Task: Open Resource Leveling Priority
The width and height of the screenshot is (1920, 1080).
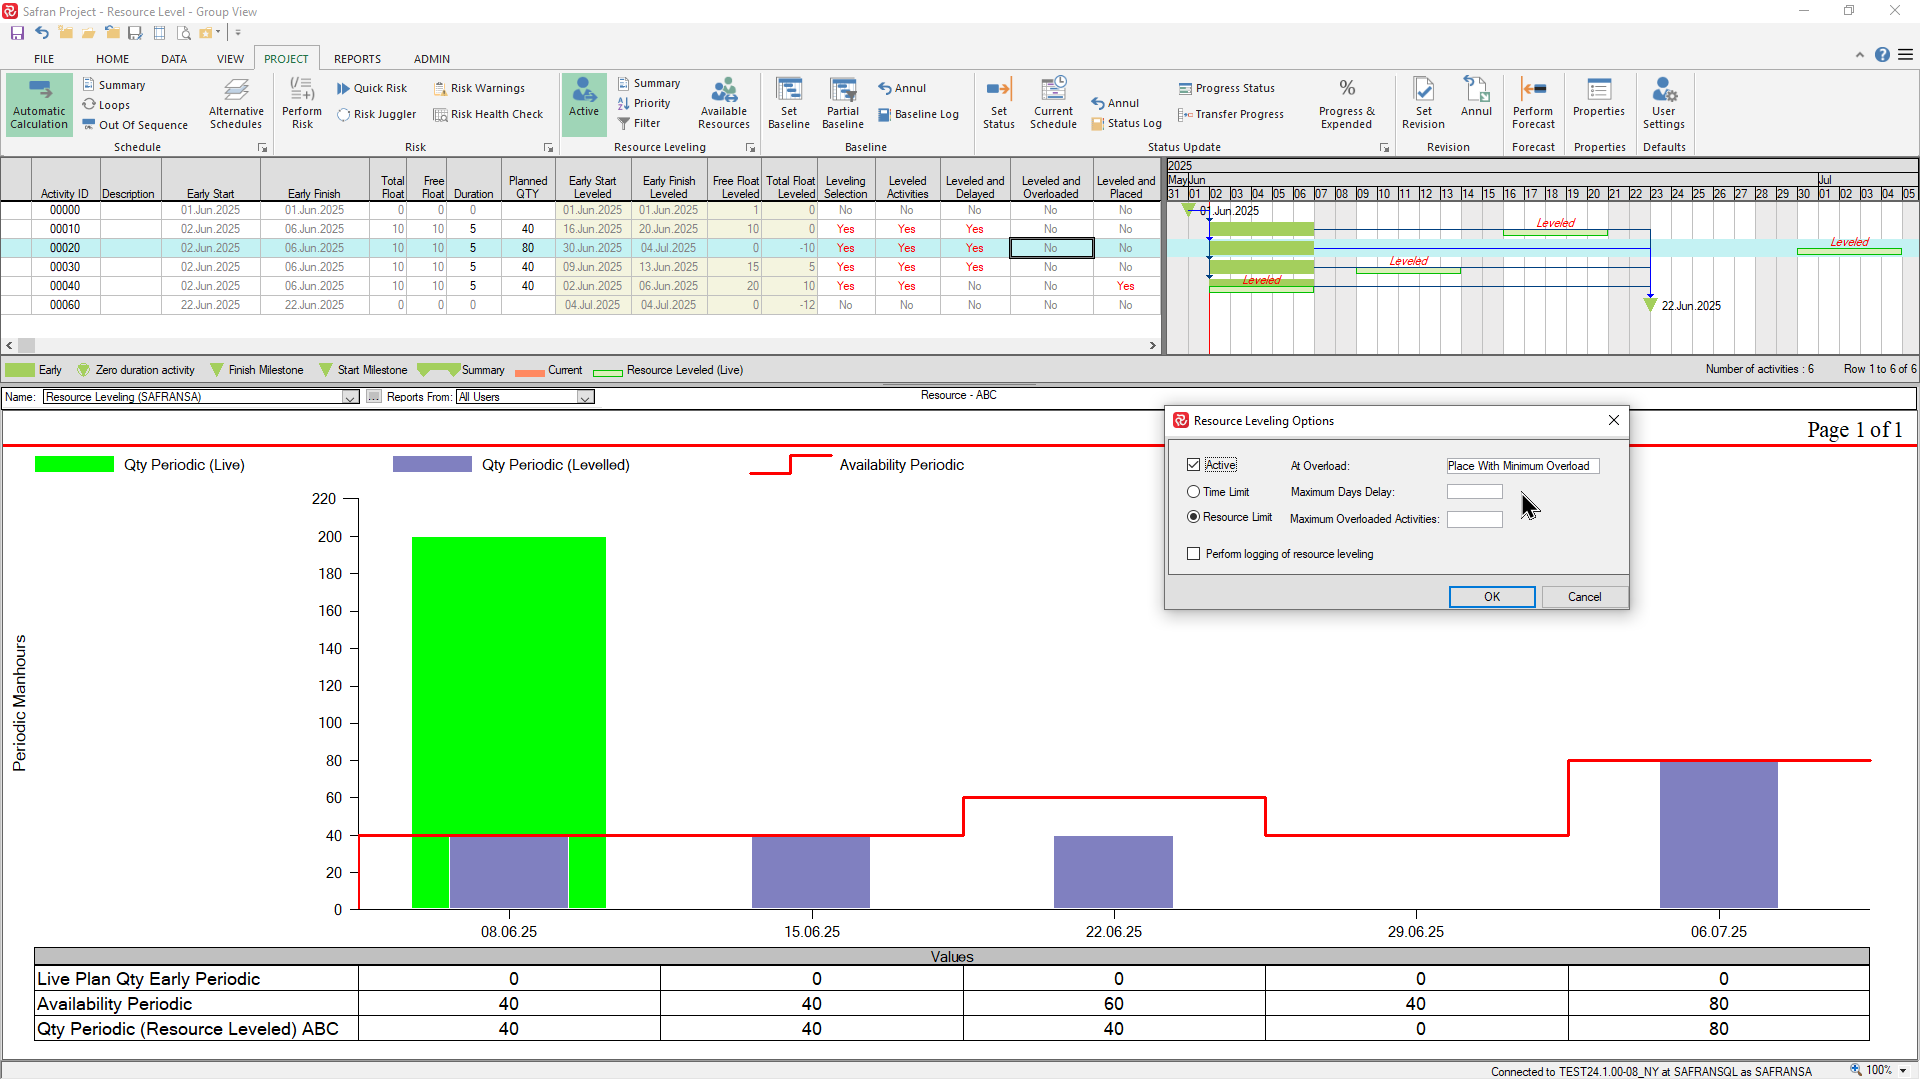Action: click(x=644, y=103)
